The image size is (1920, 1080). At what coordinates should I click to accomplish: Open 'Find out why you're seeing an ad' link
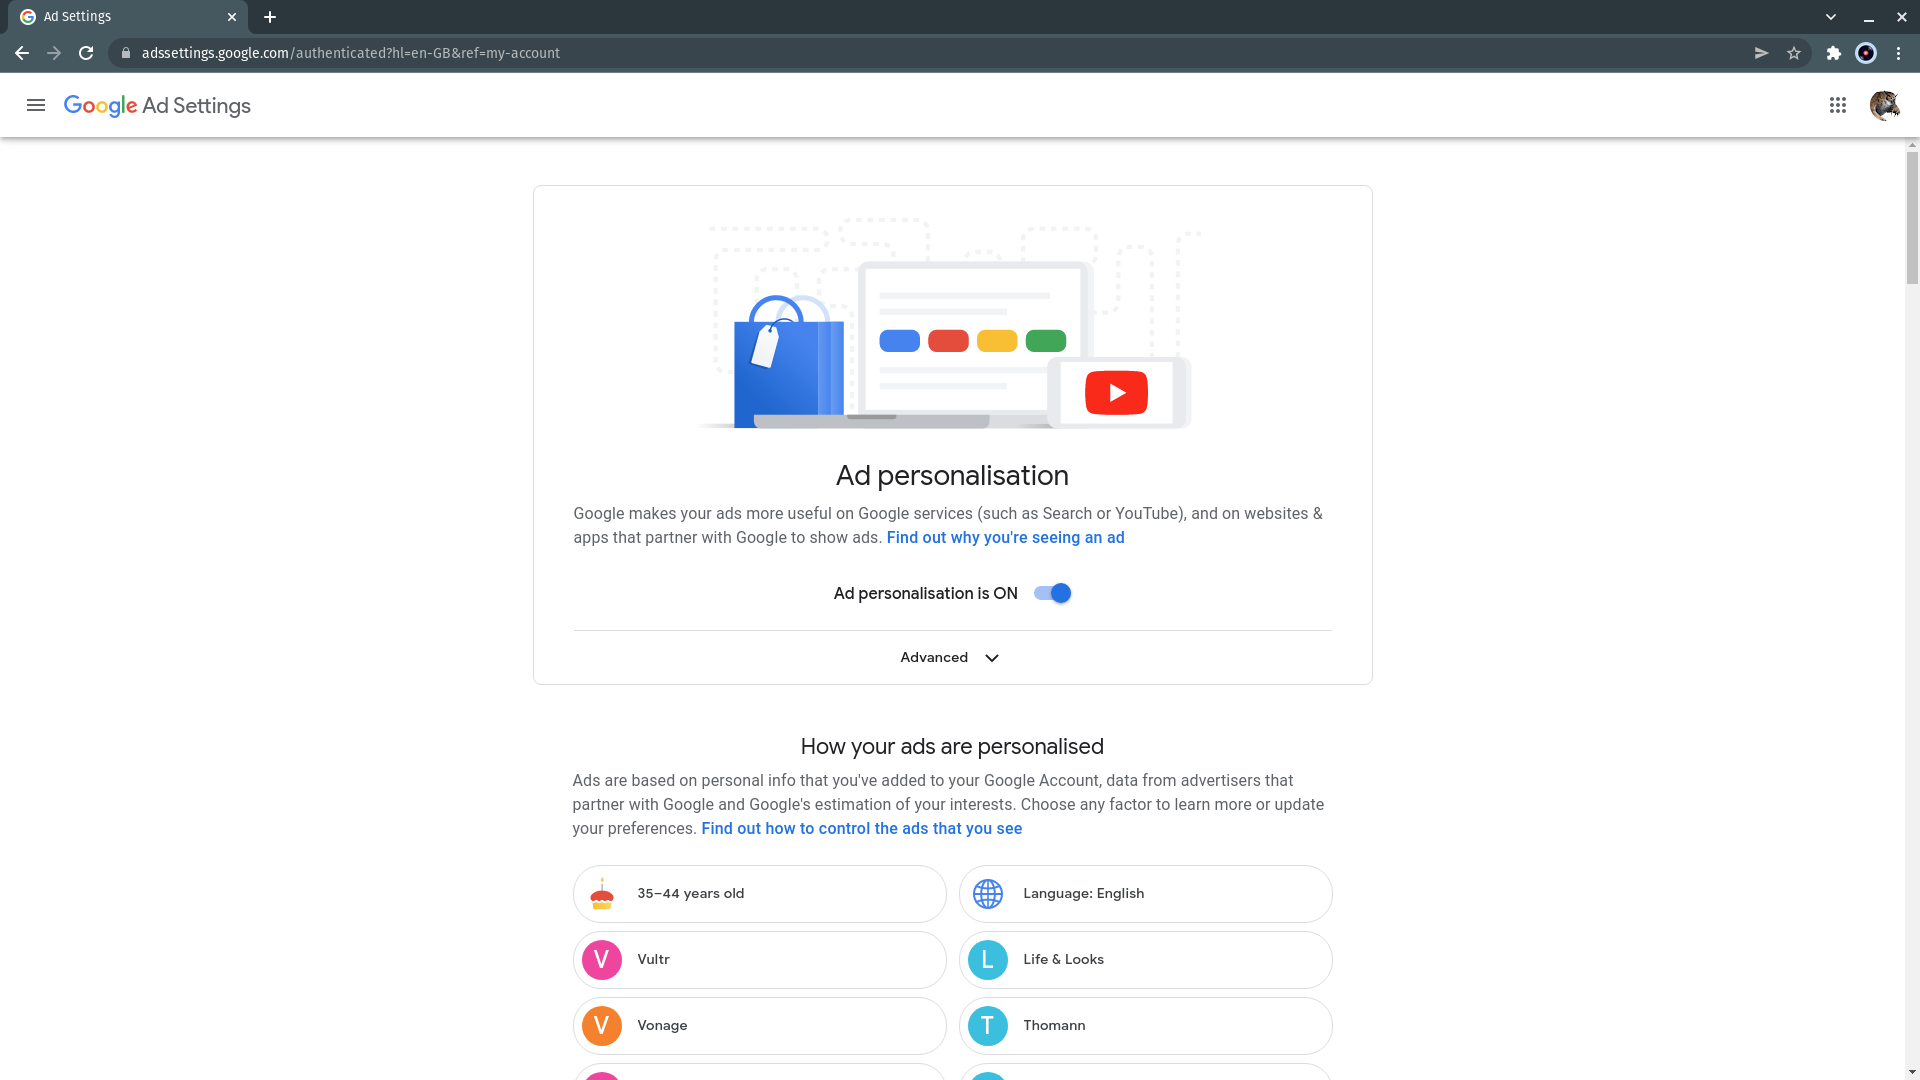pyautogui.click(x=1005, y=537)
